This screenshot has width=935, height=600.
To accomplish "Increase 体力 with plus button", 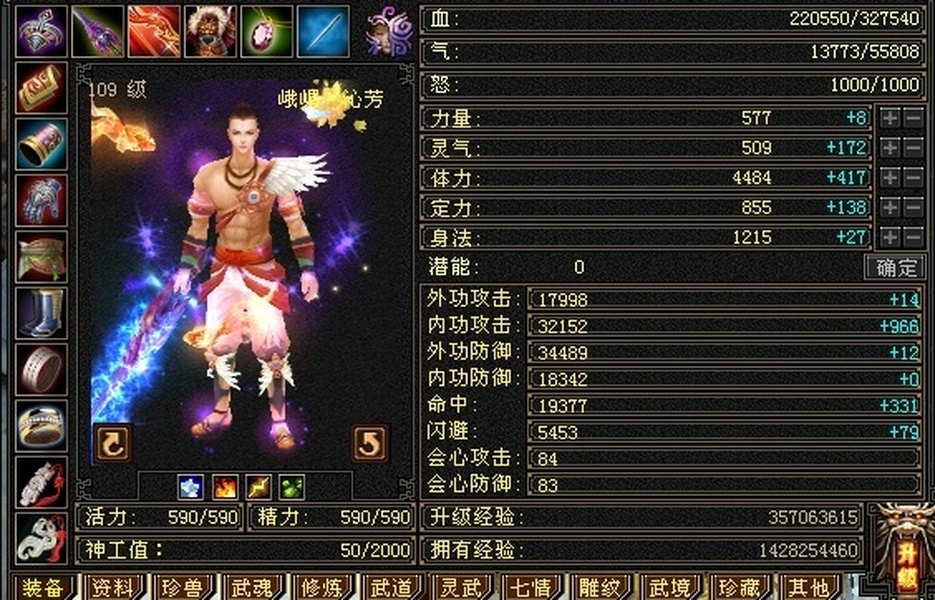I will [890, 177].
